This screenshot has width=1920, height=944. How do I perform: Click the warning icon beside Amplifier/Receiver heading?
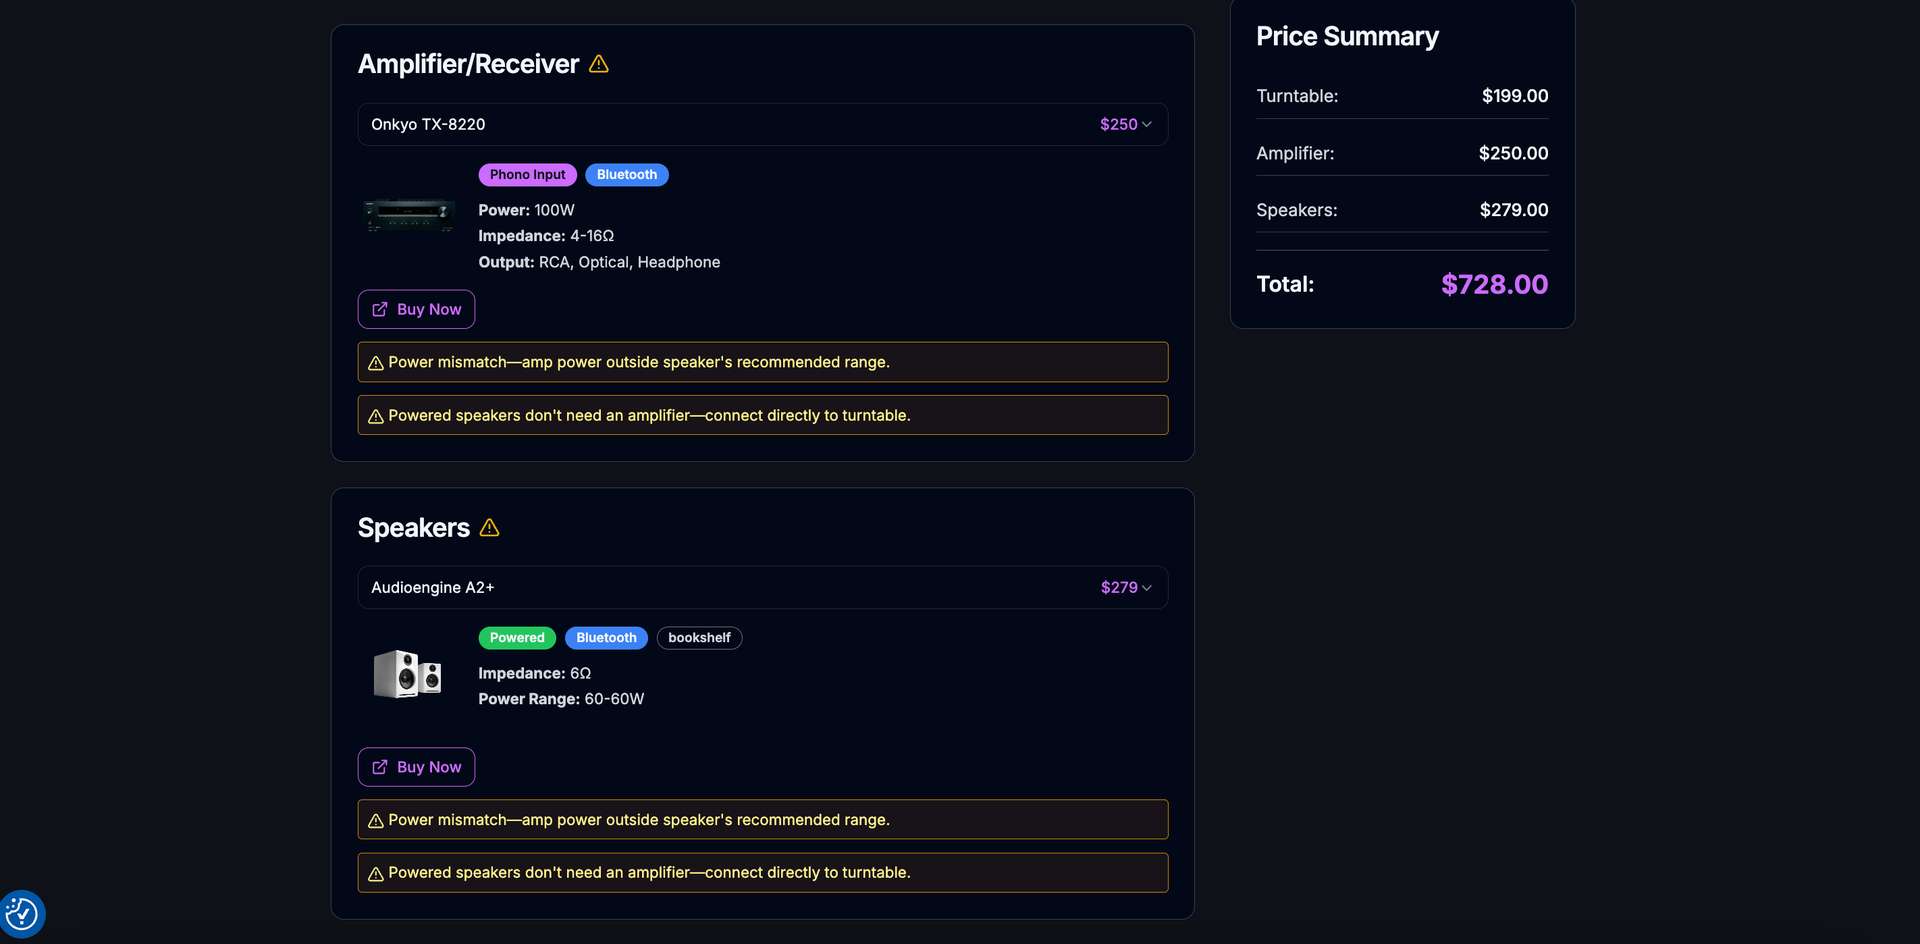[598, 63]
